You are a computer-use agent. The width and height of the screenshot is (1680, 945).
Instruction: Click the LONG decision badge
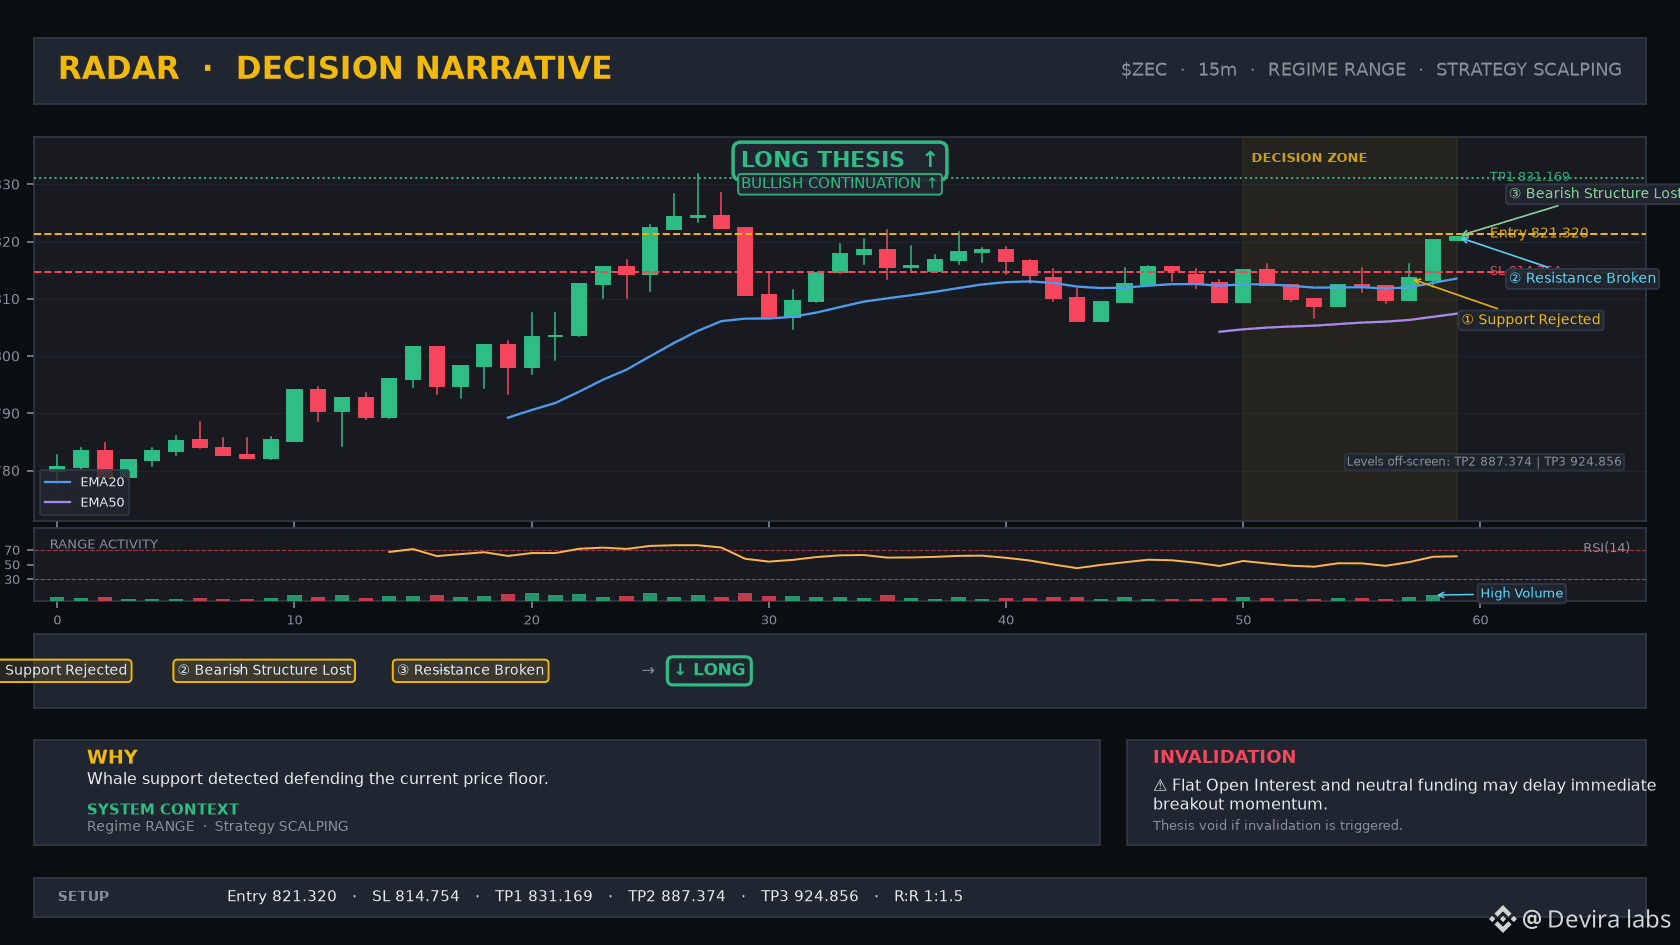pyautogui.click(x=709, y=670)
